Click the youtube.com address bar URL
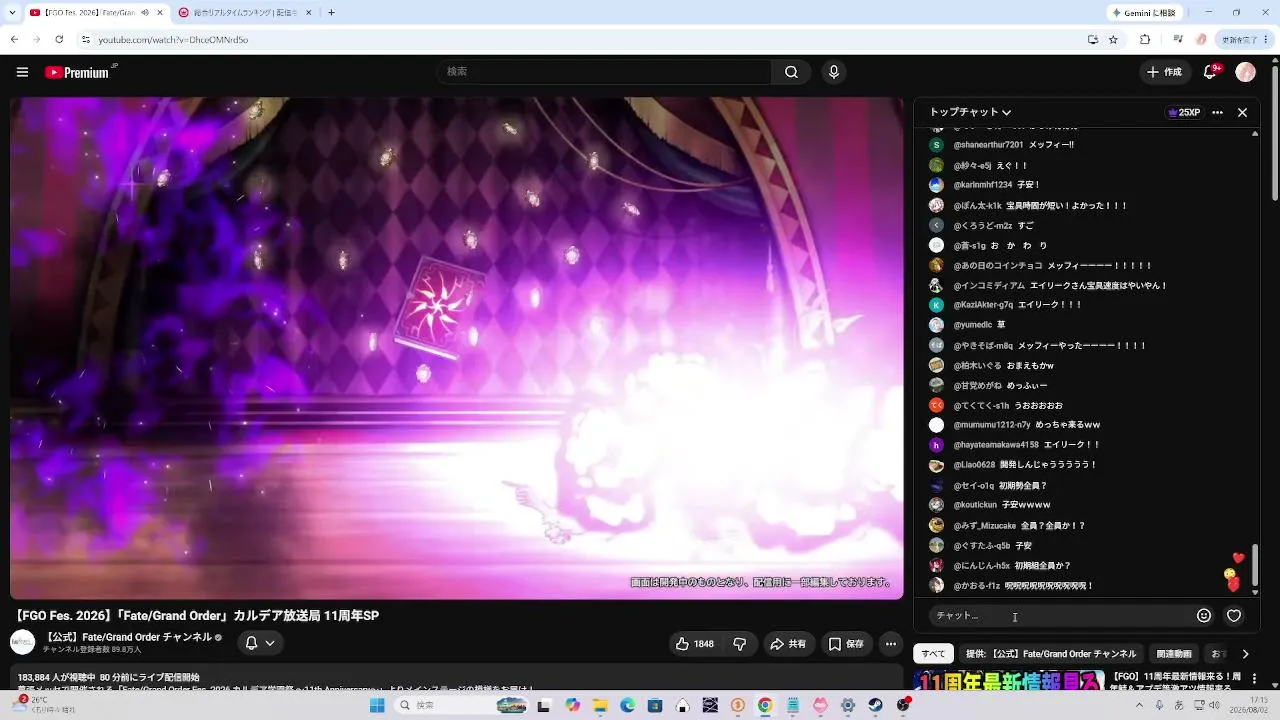 pos(173,40)
